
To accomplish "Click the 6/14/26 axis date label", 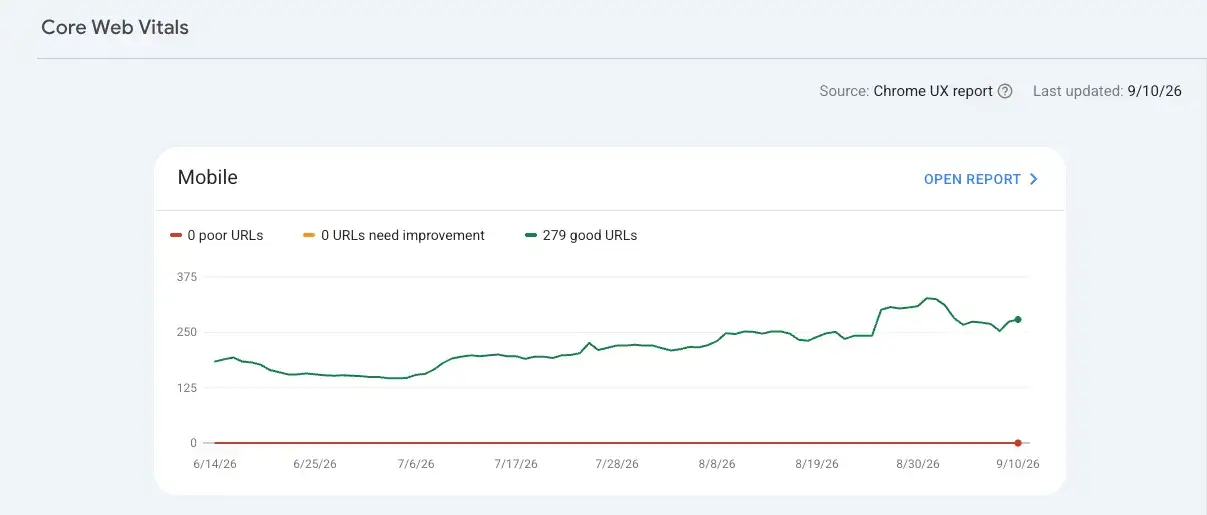I will pyautogui.click(x=215, y=464).
